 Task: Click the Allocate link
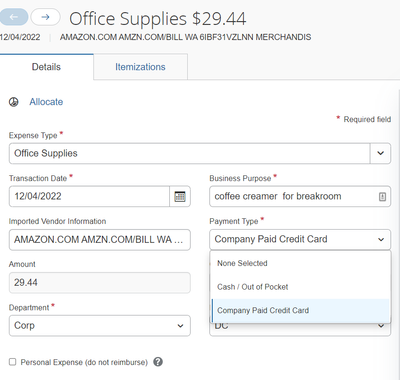click(46, 102)
